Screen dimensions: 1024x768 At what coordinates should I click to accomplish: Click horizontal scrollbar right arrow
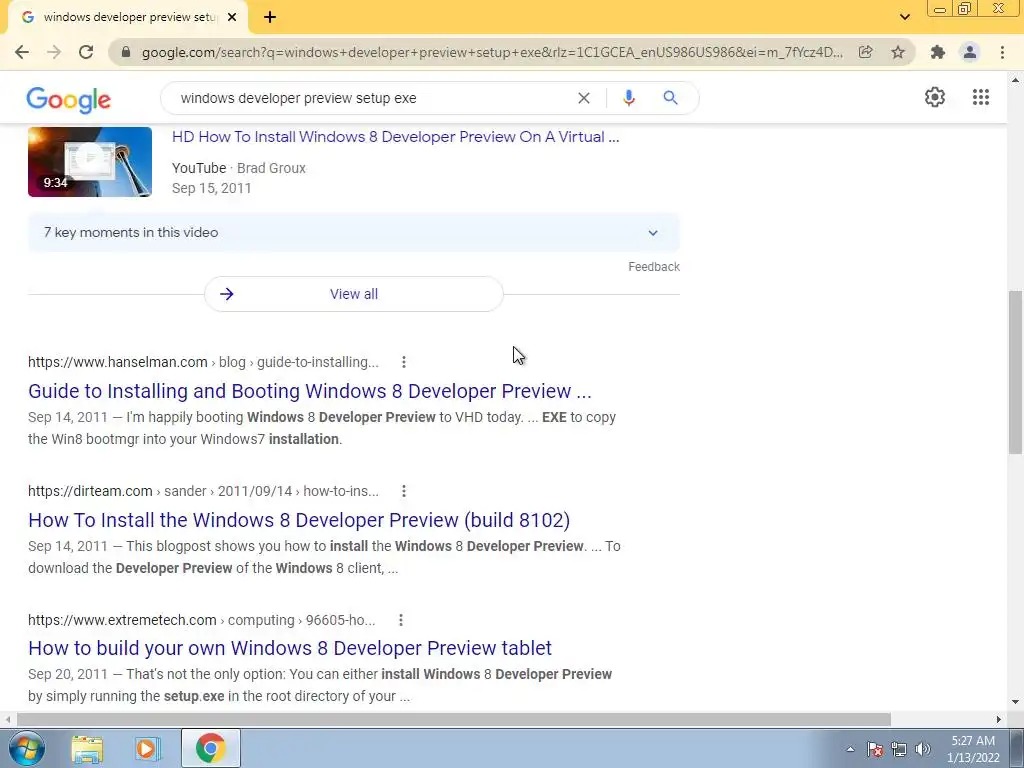pyautogui.click(x=999, y=719)
